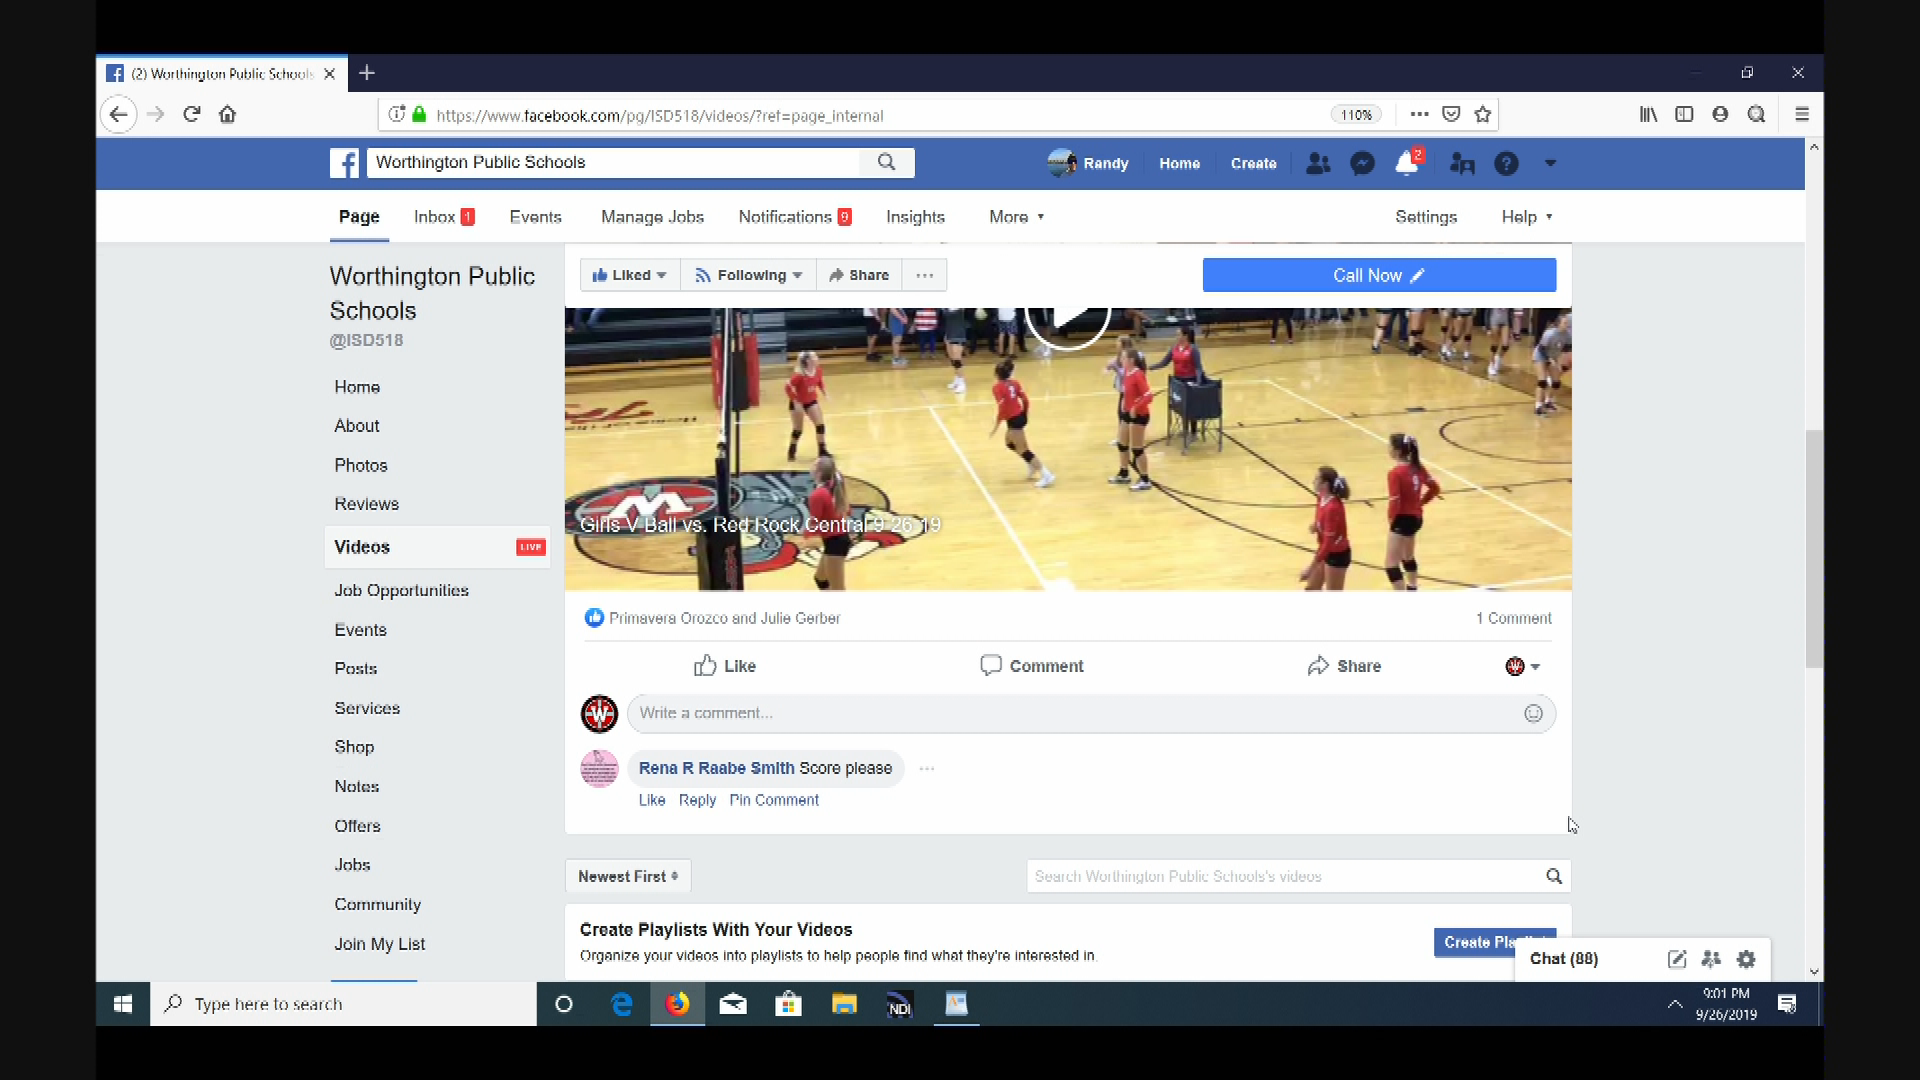Open Messenger icon in blue bar

(x=1362, y=163)
